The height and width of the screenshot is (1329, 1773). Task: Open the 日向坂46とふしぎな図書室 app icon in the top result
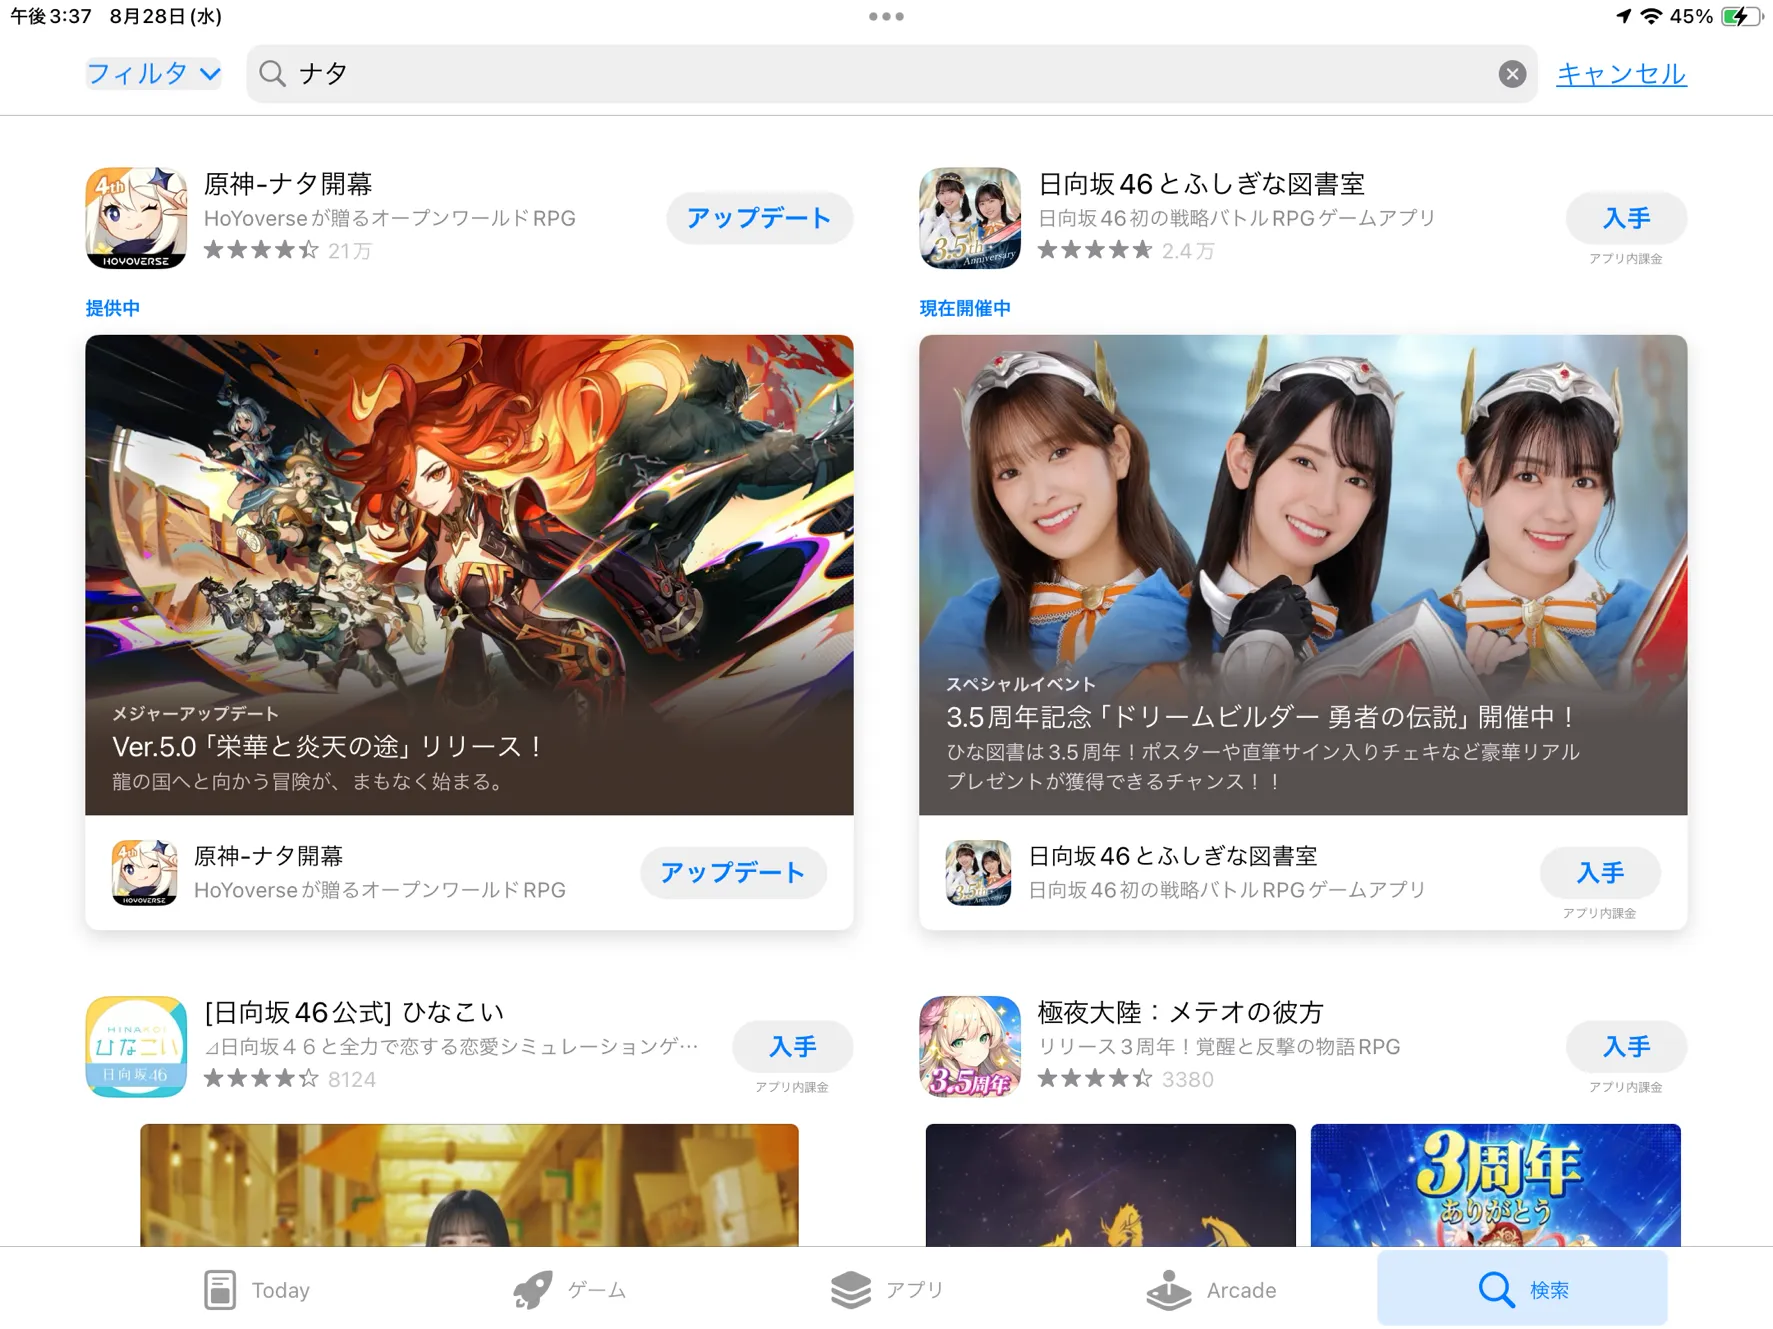[x=970, y=218]
